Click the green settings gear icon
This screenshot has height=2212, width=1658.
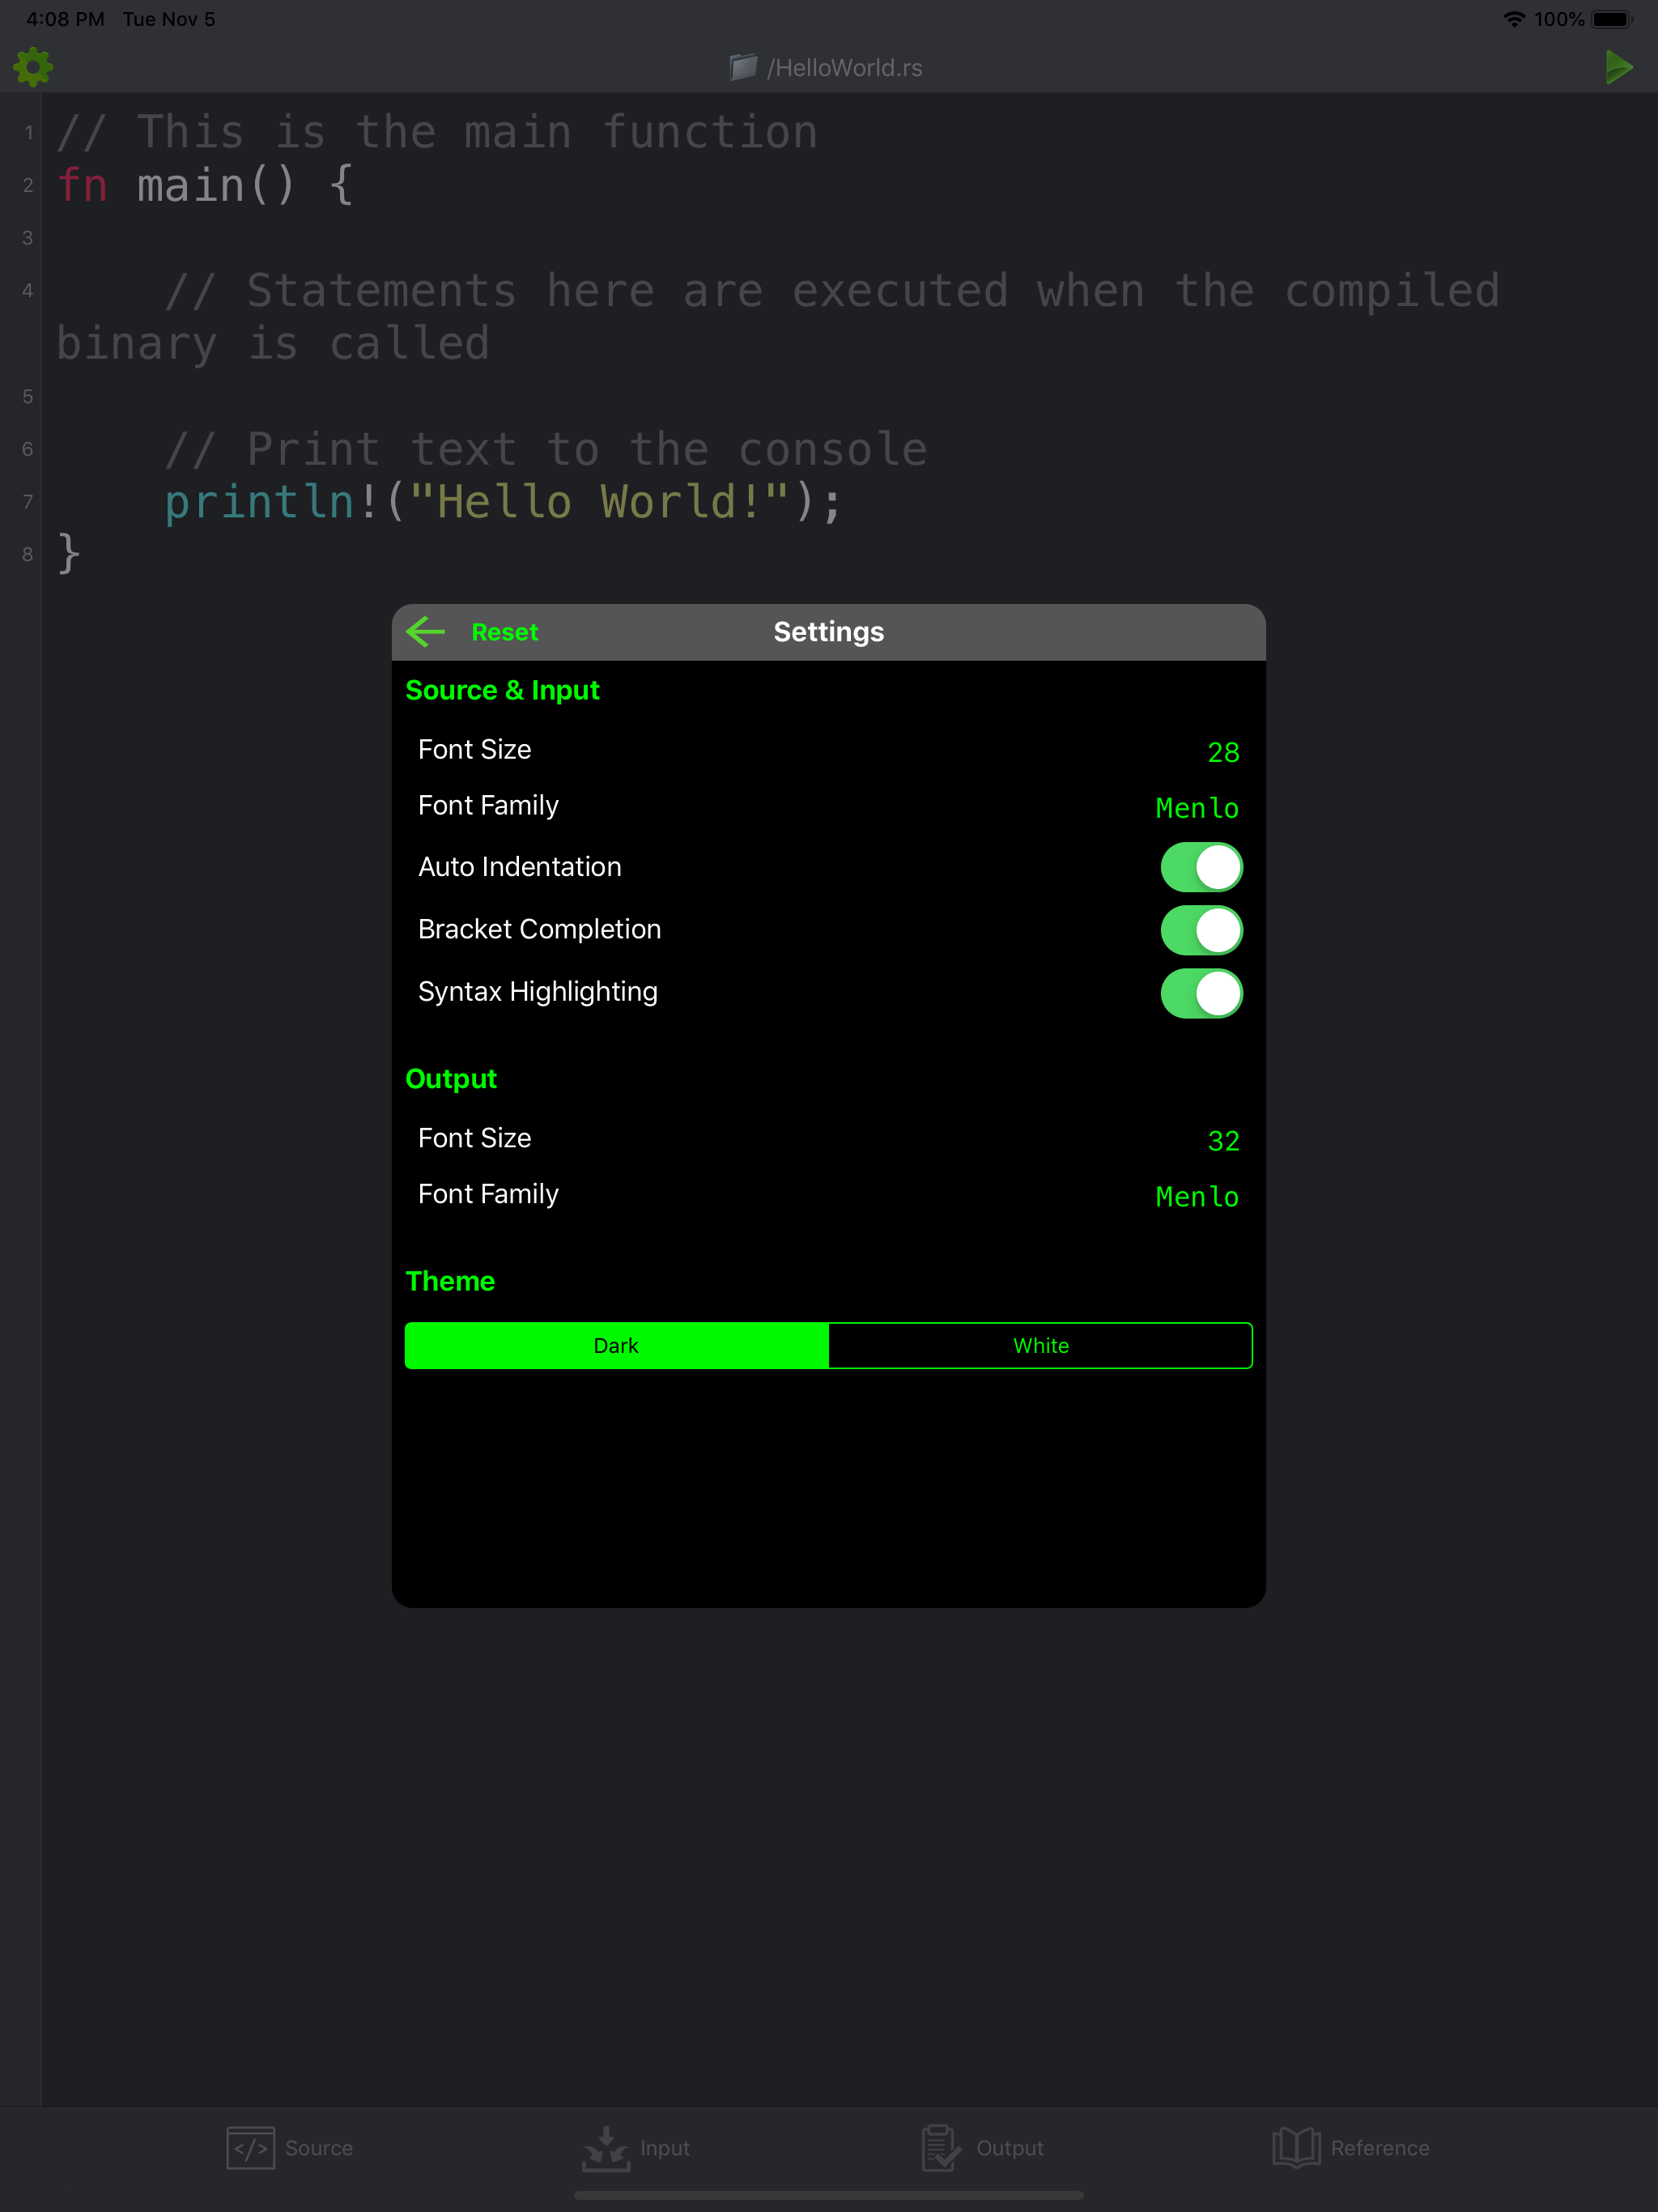pos(33,67)
